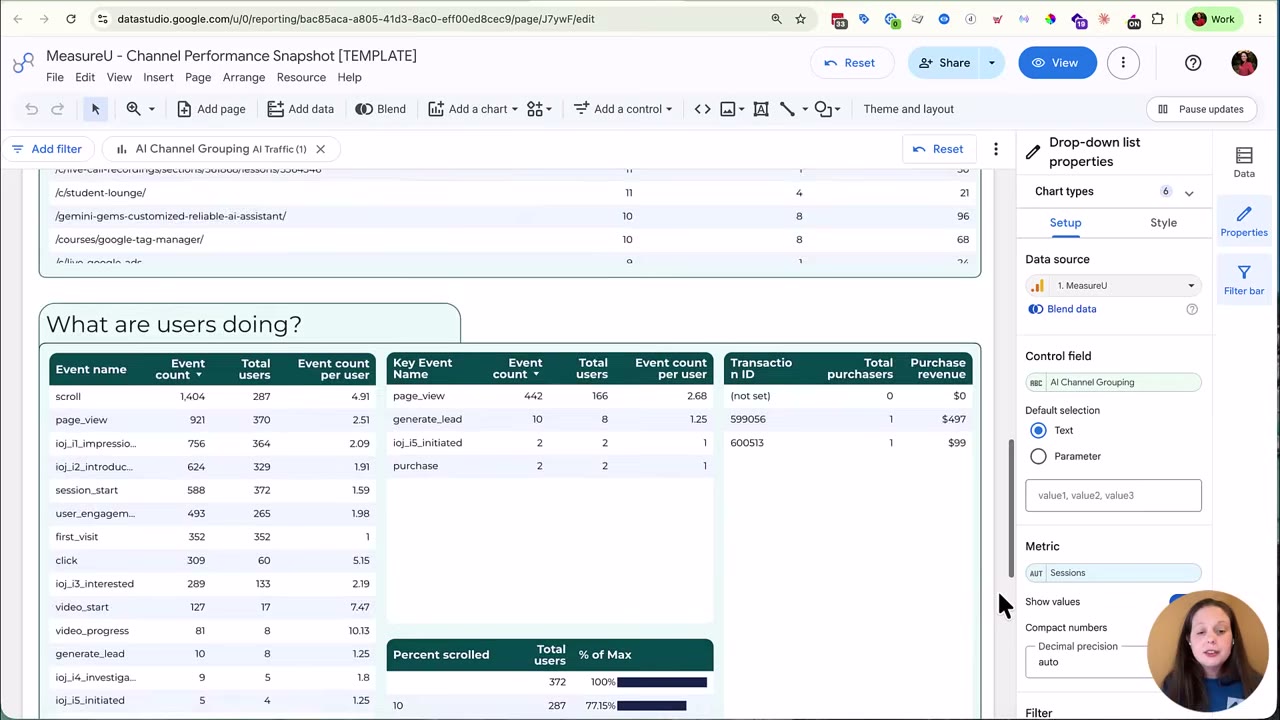Click the blue View button
This screenshot has height=720, width=1280.
tap(1057, 63)
